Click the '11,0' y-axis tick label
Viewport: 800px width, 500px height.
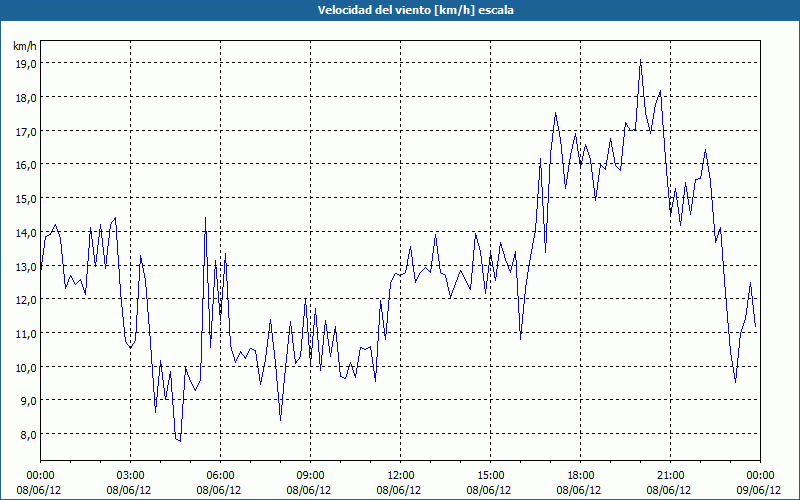tap(26, 333)
